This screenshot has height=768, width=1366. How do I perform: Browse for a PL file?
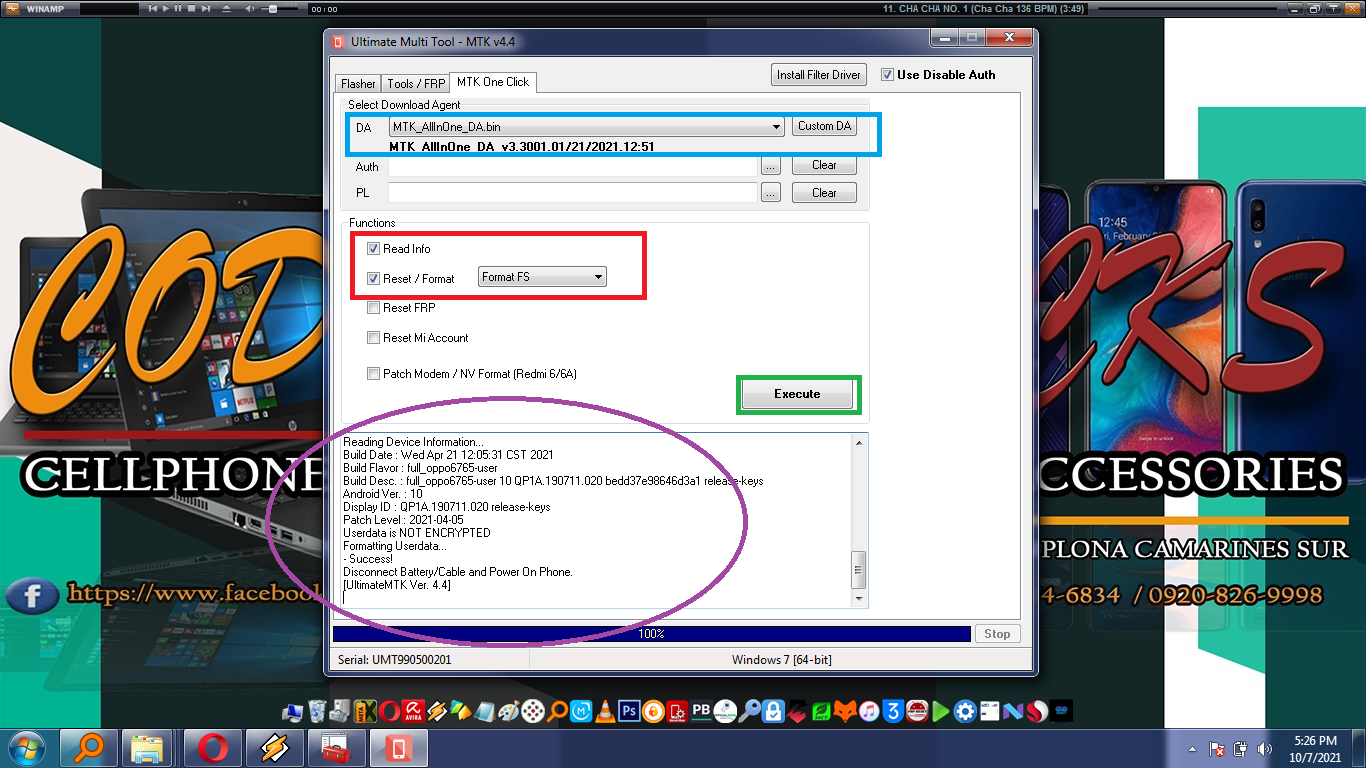point(769,193)
